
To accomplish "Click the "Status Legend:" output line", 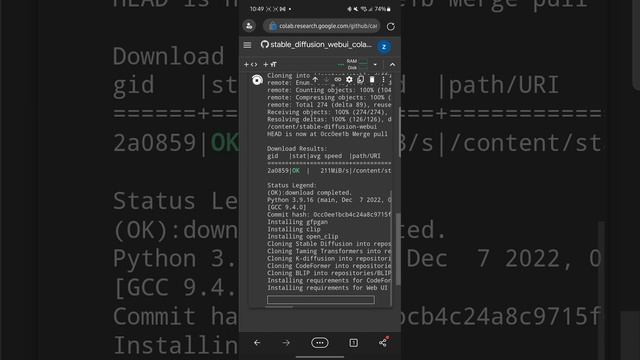I will [292, 185].
